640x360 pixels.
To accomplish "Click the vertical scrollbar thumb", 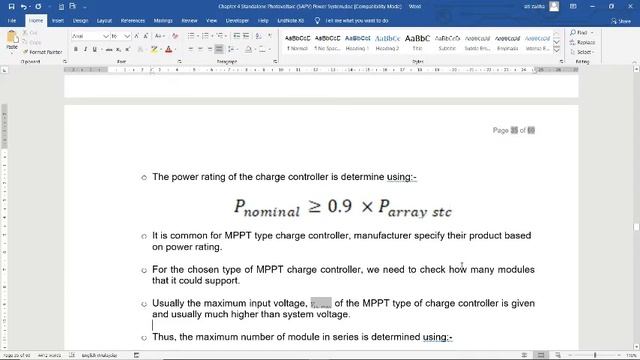I will click(636, 227).
